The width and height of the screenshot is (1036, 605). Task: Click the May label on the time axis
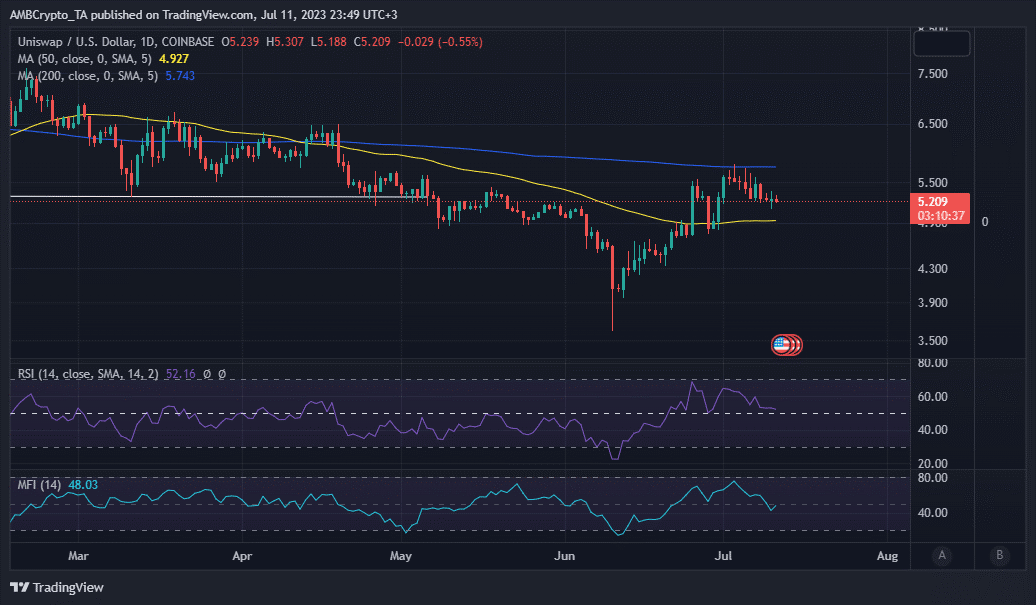(x=400, y=556)
